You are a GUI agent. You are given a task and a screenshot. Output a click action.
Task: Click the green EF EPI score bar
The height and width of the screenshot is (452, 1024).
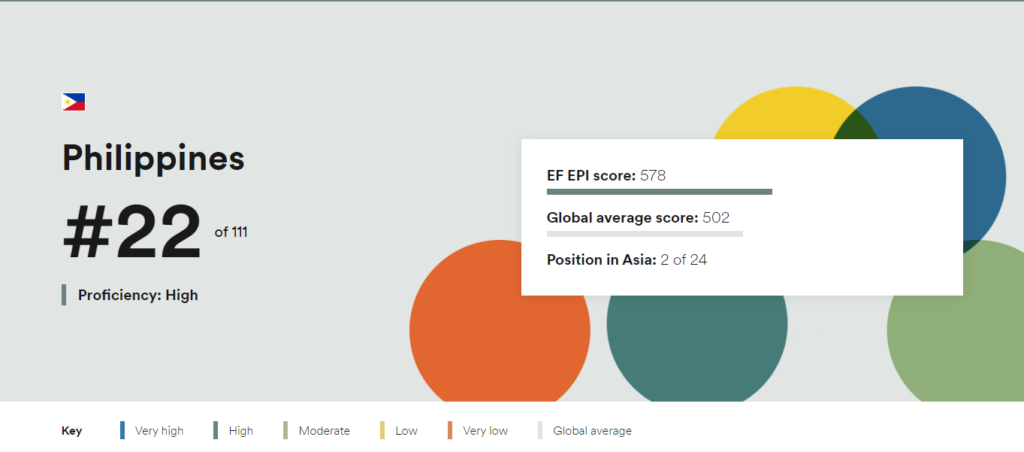[x=660, y=191]
